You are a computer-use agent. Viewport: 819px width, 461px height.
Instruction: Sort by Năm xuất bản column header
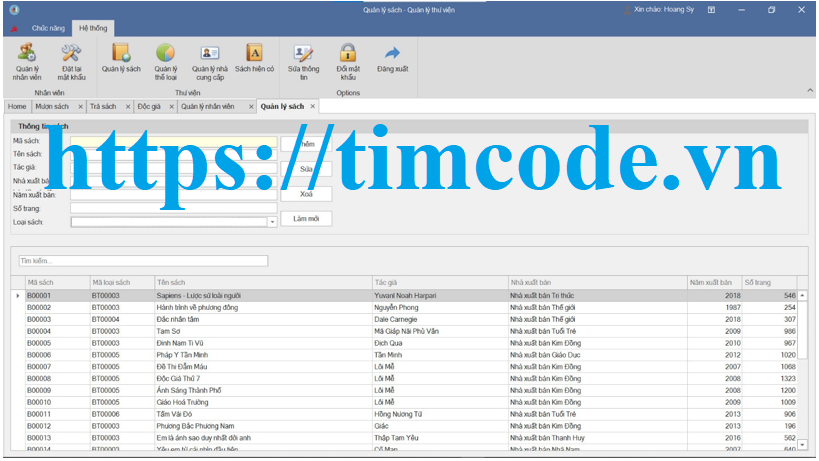(715, 282)
